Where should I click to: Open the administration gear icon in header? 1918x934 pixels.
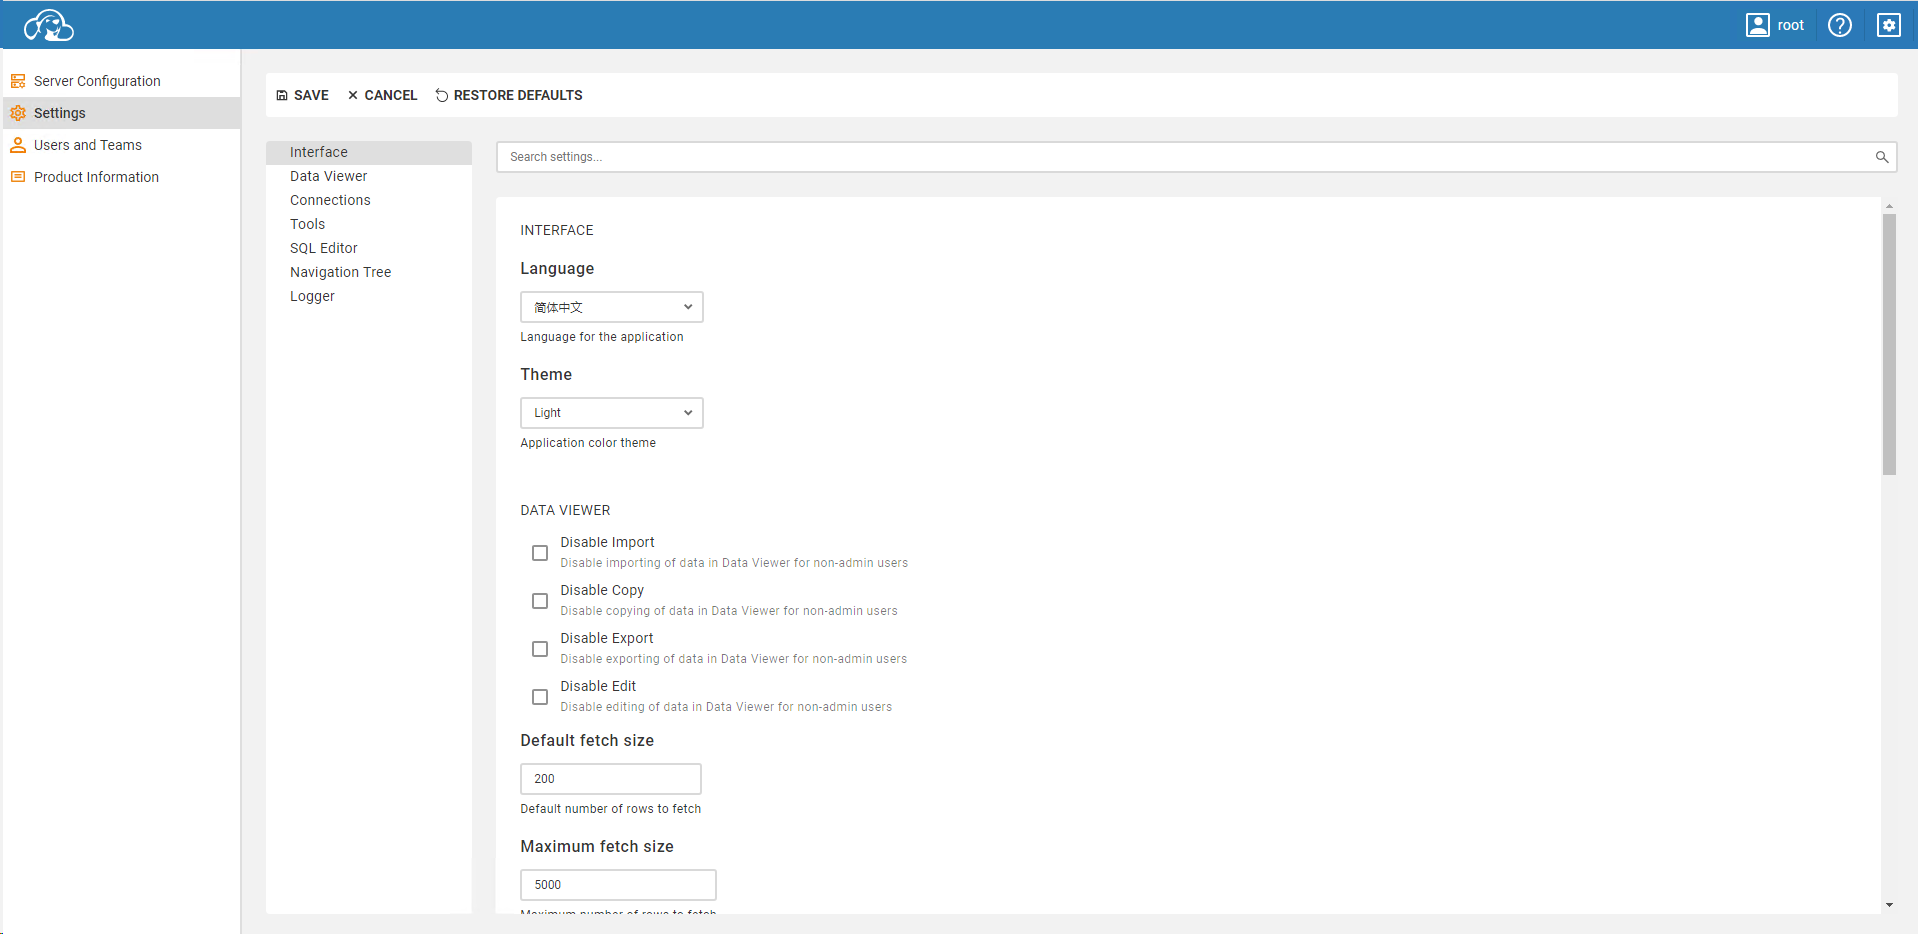coord(1888,25)
